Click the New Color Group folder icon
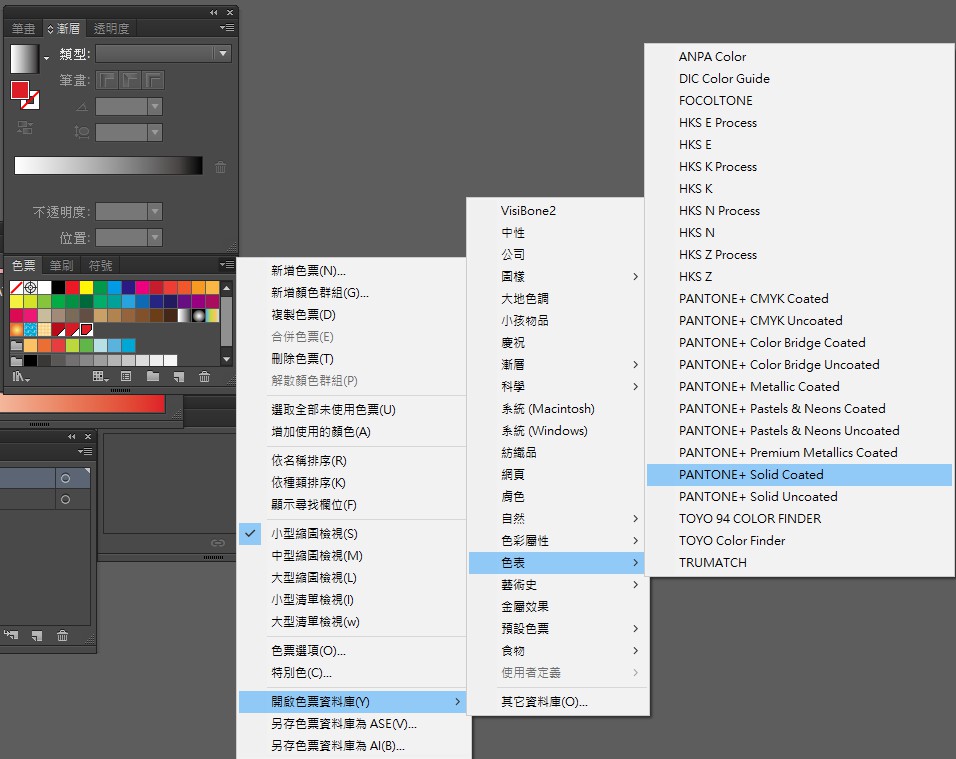Screen dimensions: 956x759 tap(153, 377)
